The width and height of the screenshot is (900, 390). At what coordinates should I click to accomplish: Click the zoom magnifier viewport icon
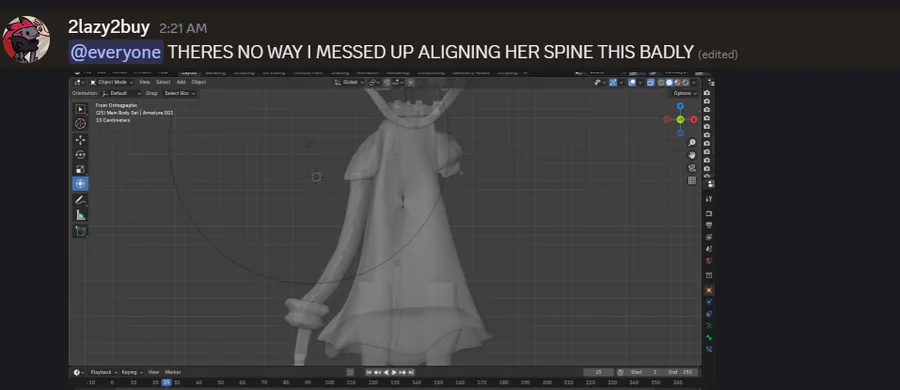click(692, 142)
